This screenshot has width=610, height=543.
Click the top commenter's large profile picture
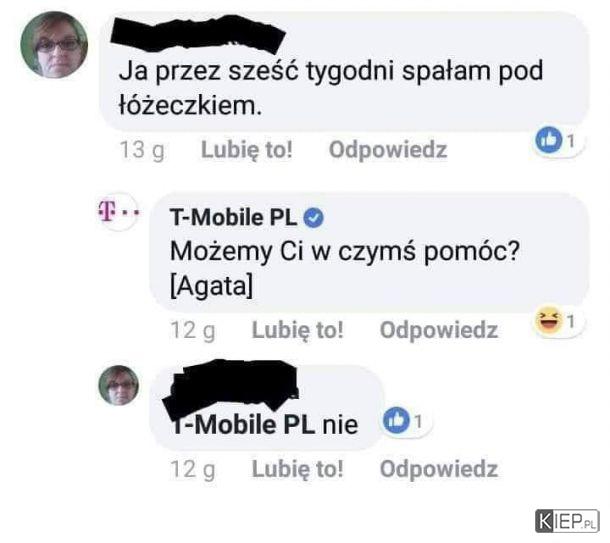pos(54,45)
